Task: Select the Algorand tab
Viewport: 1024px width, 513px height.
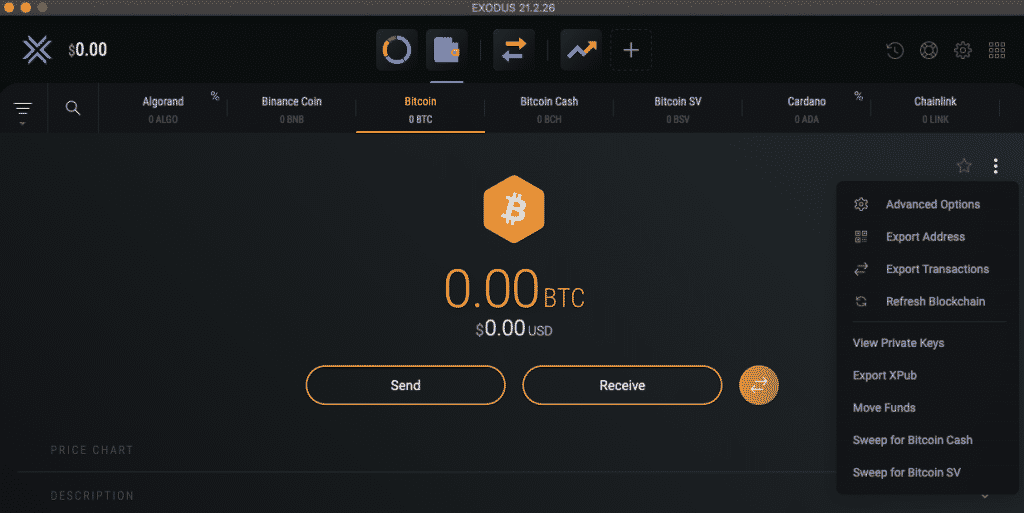Action: pos(163,108)
